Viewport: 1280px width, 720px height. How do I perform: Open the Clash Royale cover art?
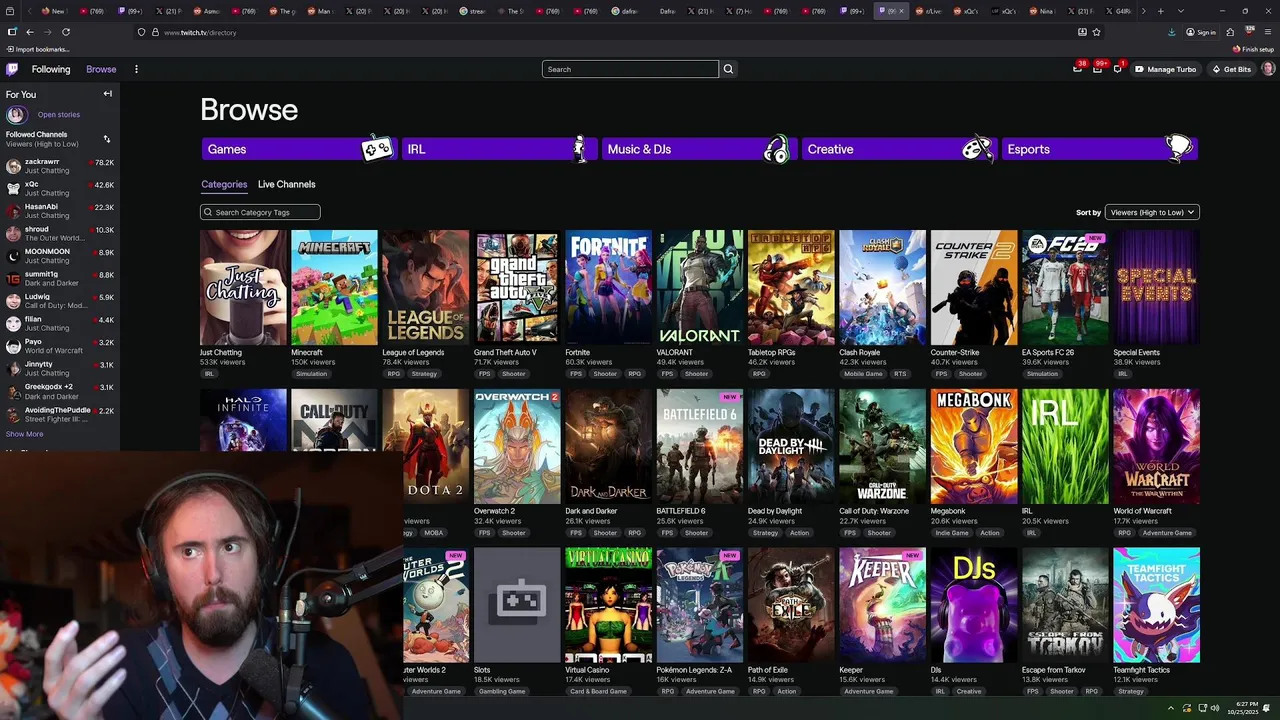(x=882, y=287)
